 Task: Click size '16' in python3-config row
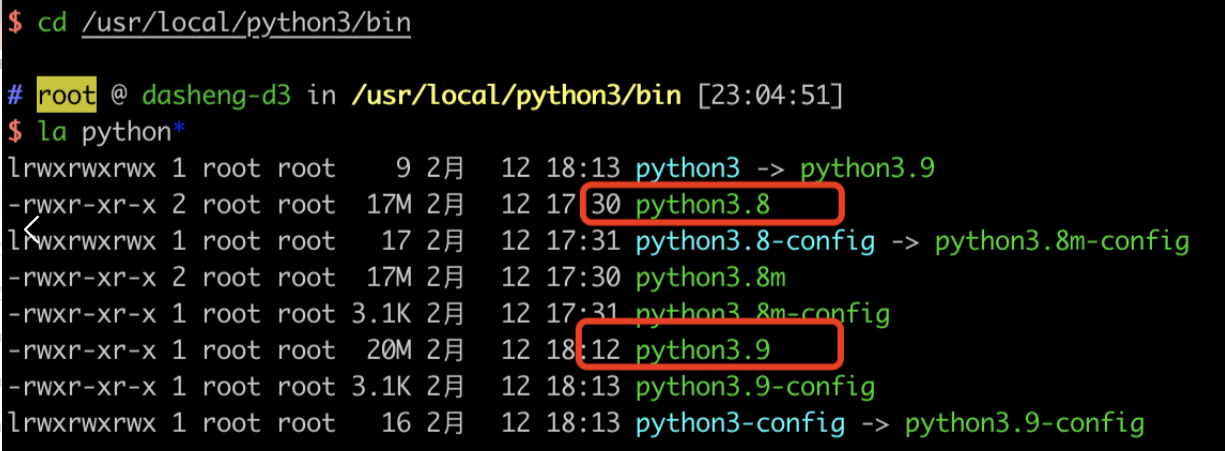click(x=397, y=423)
